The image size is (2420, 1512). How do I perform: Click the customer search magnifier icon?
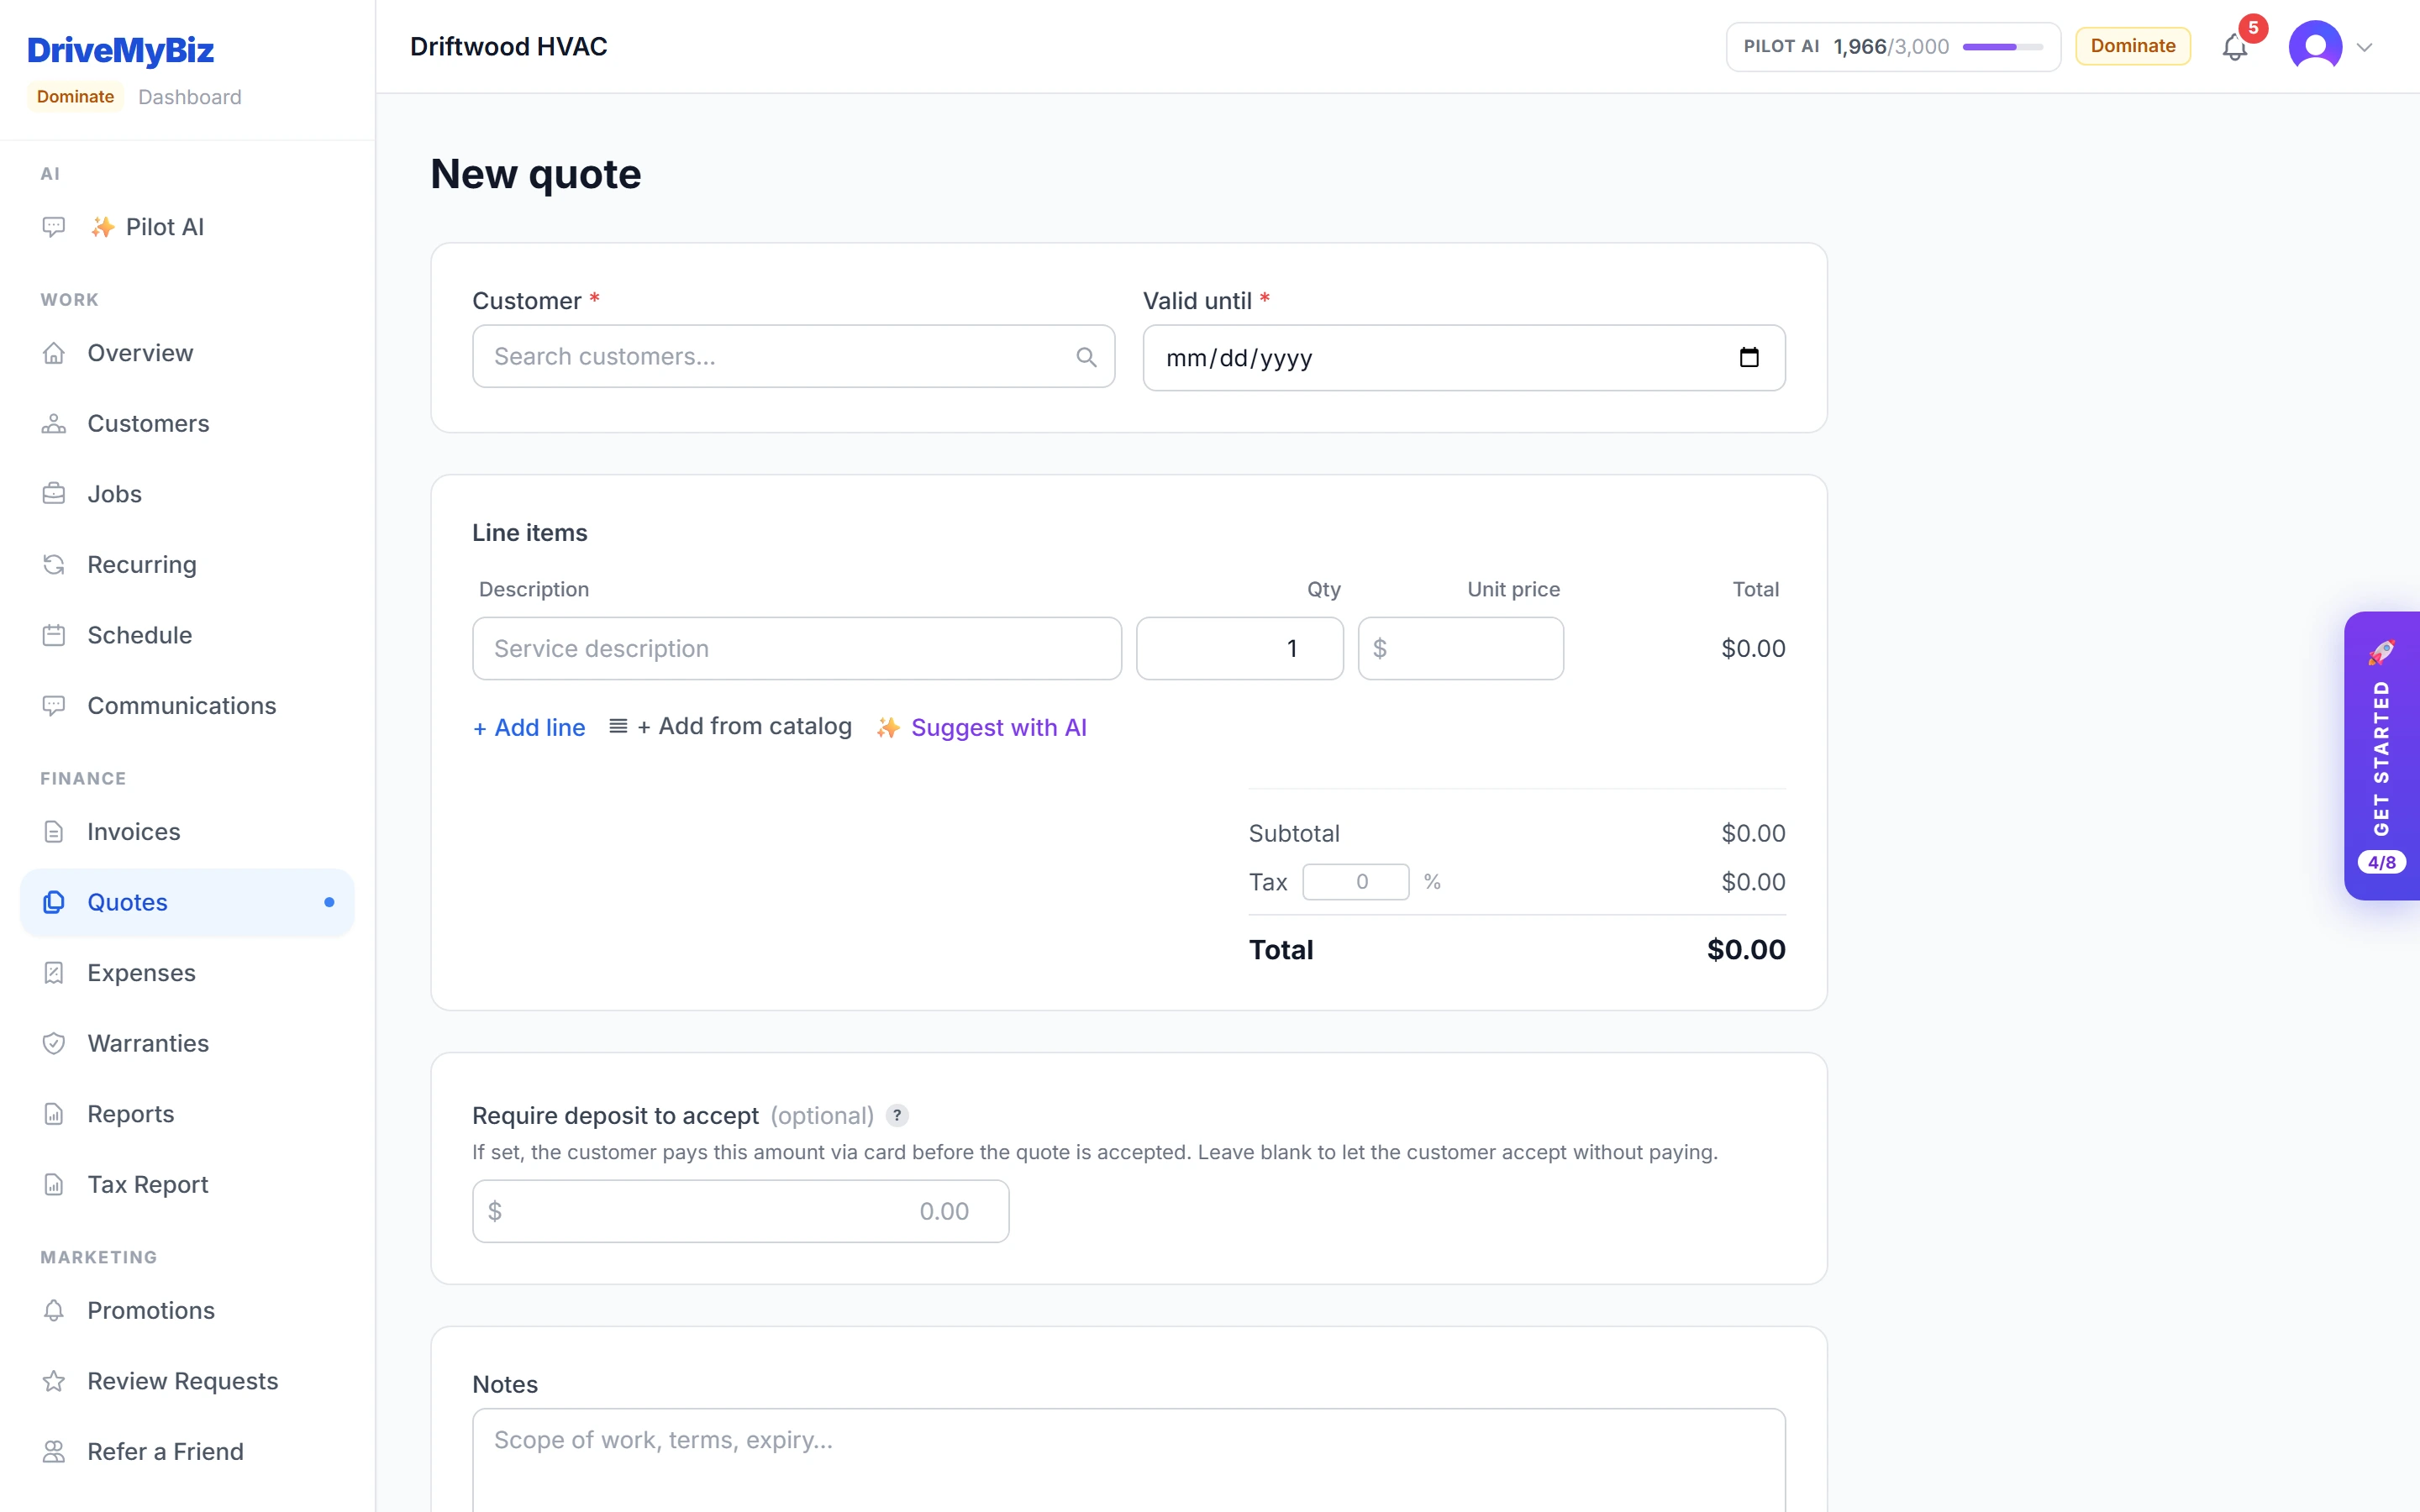pos(1086,357)
